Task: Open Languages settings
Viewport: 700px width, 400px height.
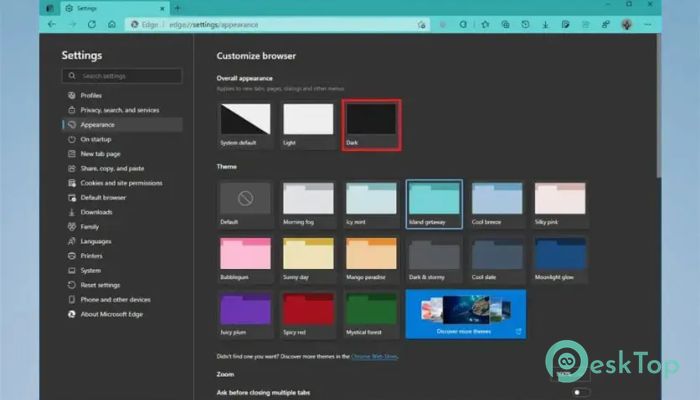Action: 122,241
